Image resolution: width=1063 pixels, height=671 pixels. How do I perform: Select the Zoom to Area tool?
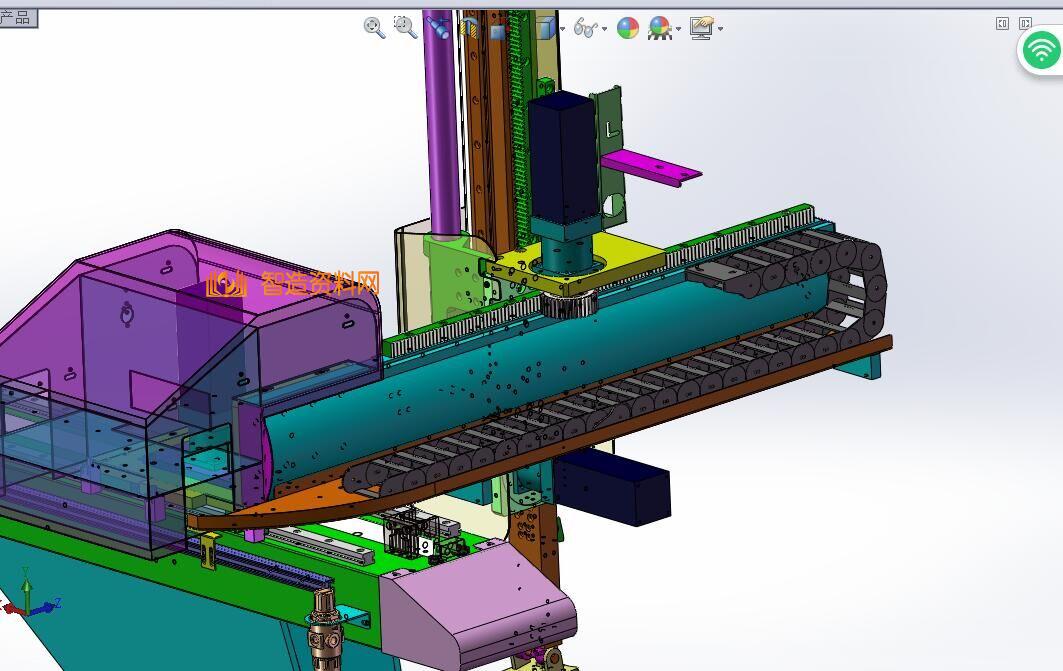[x=405, y=27]
